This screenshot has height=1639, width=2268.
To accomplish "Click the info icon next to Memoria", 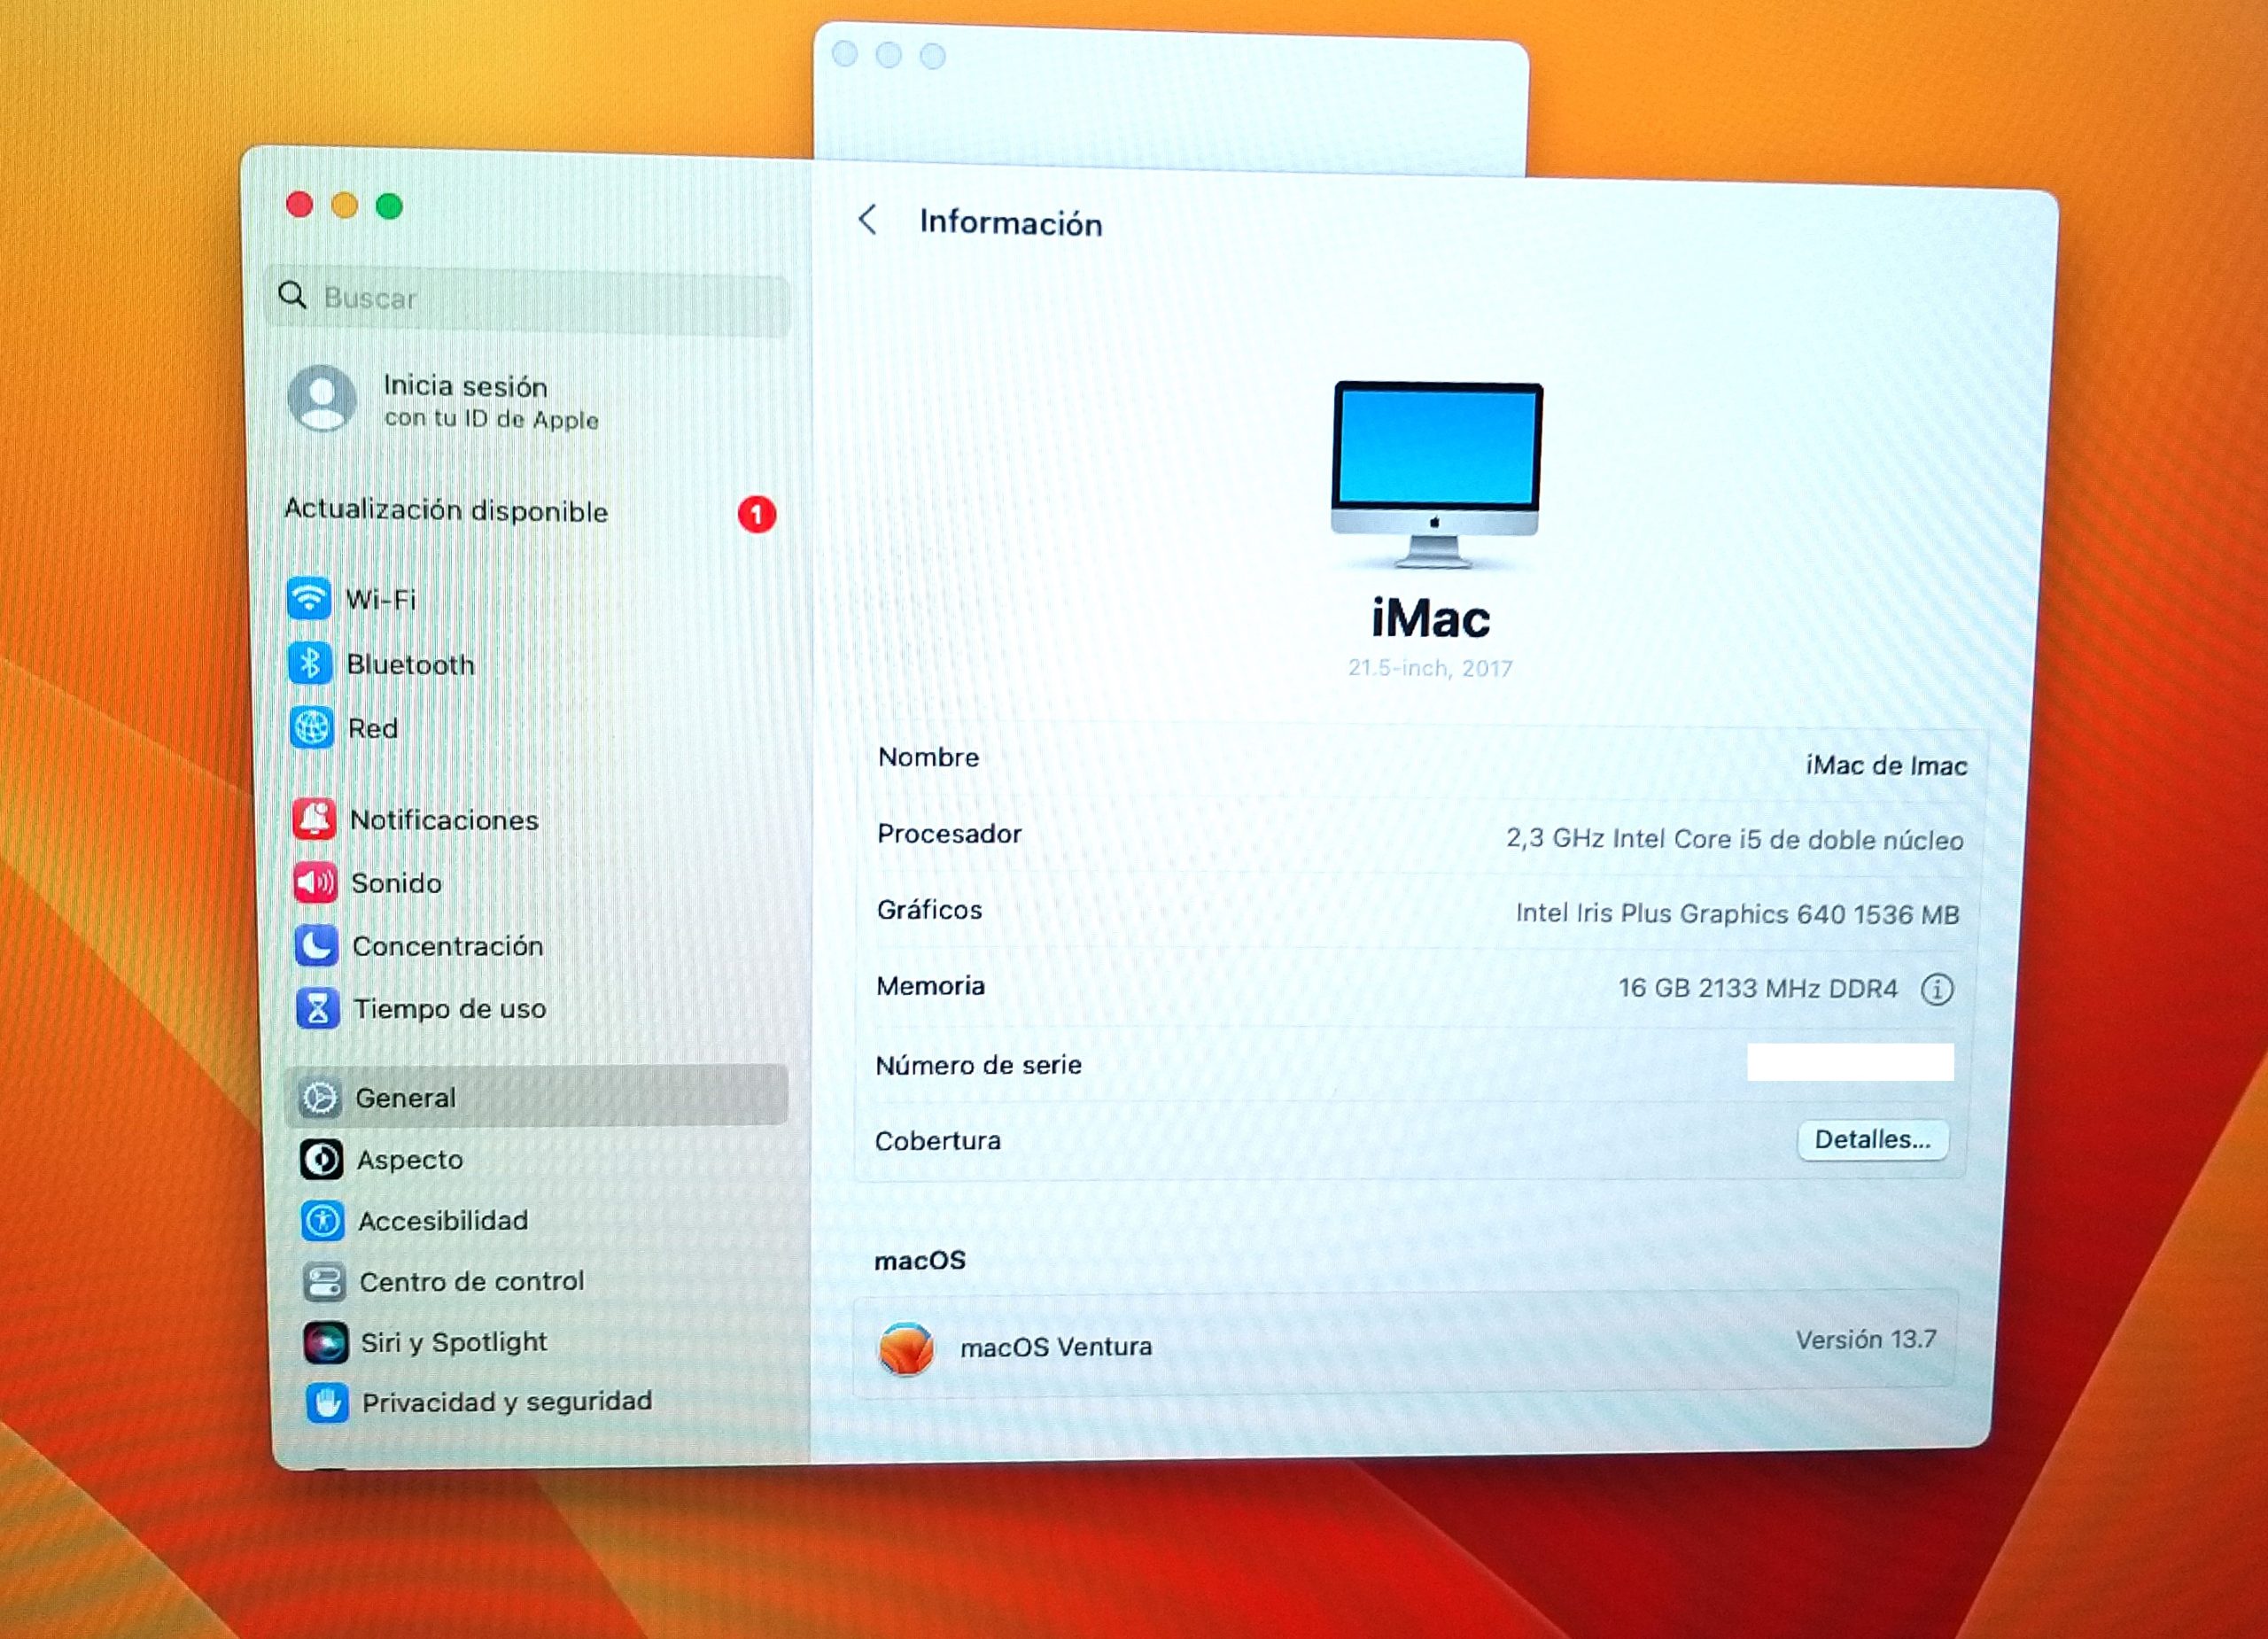I will point(1938,989).
